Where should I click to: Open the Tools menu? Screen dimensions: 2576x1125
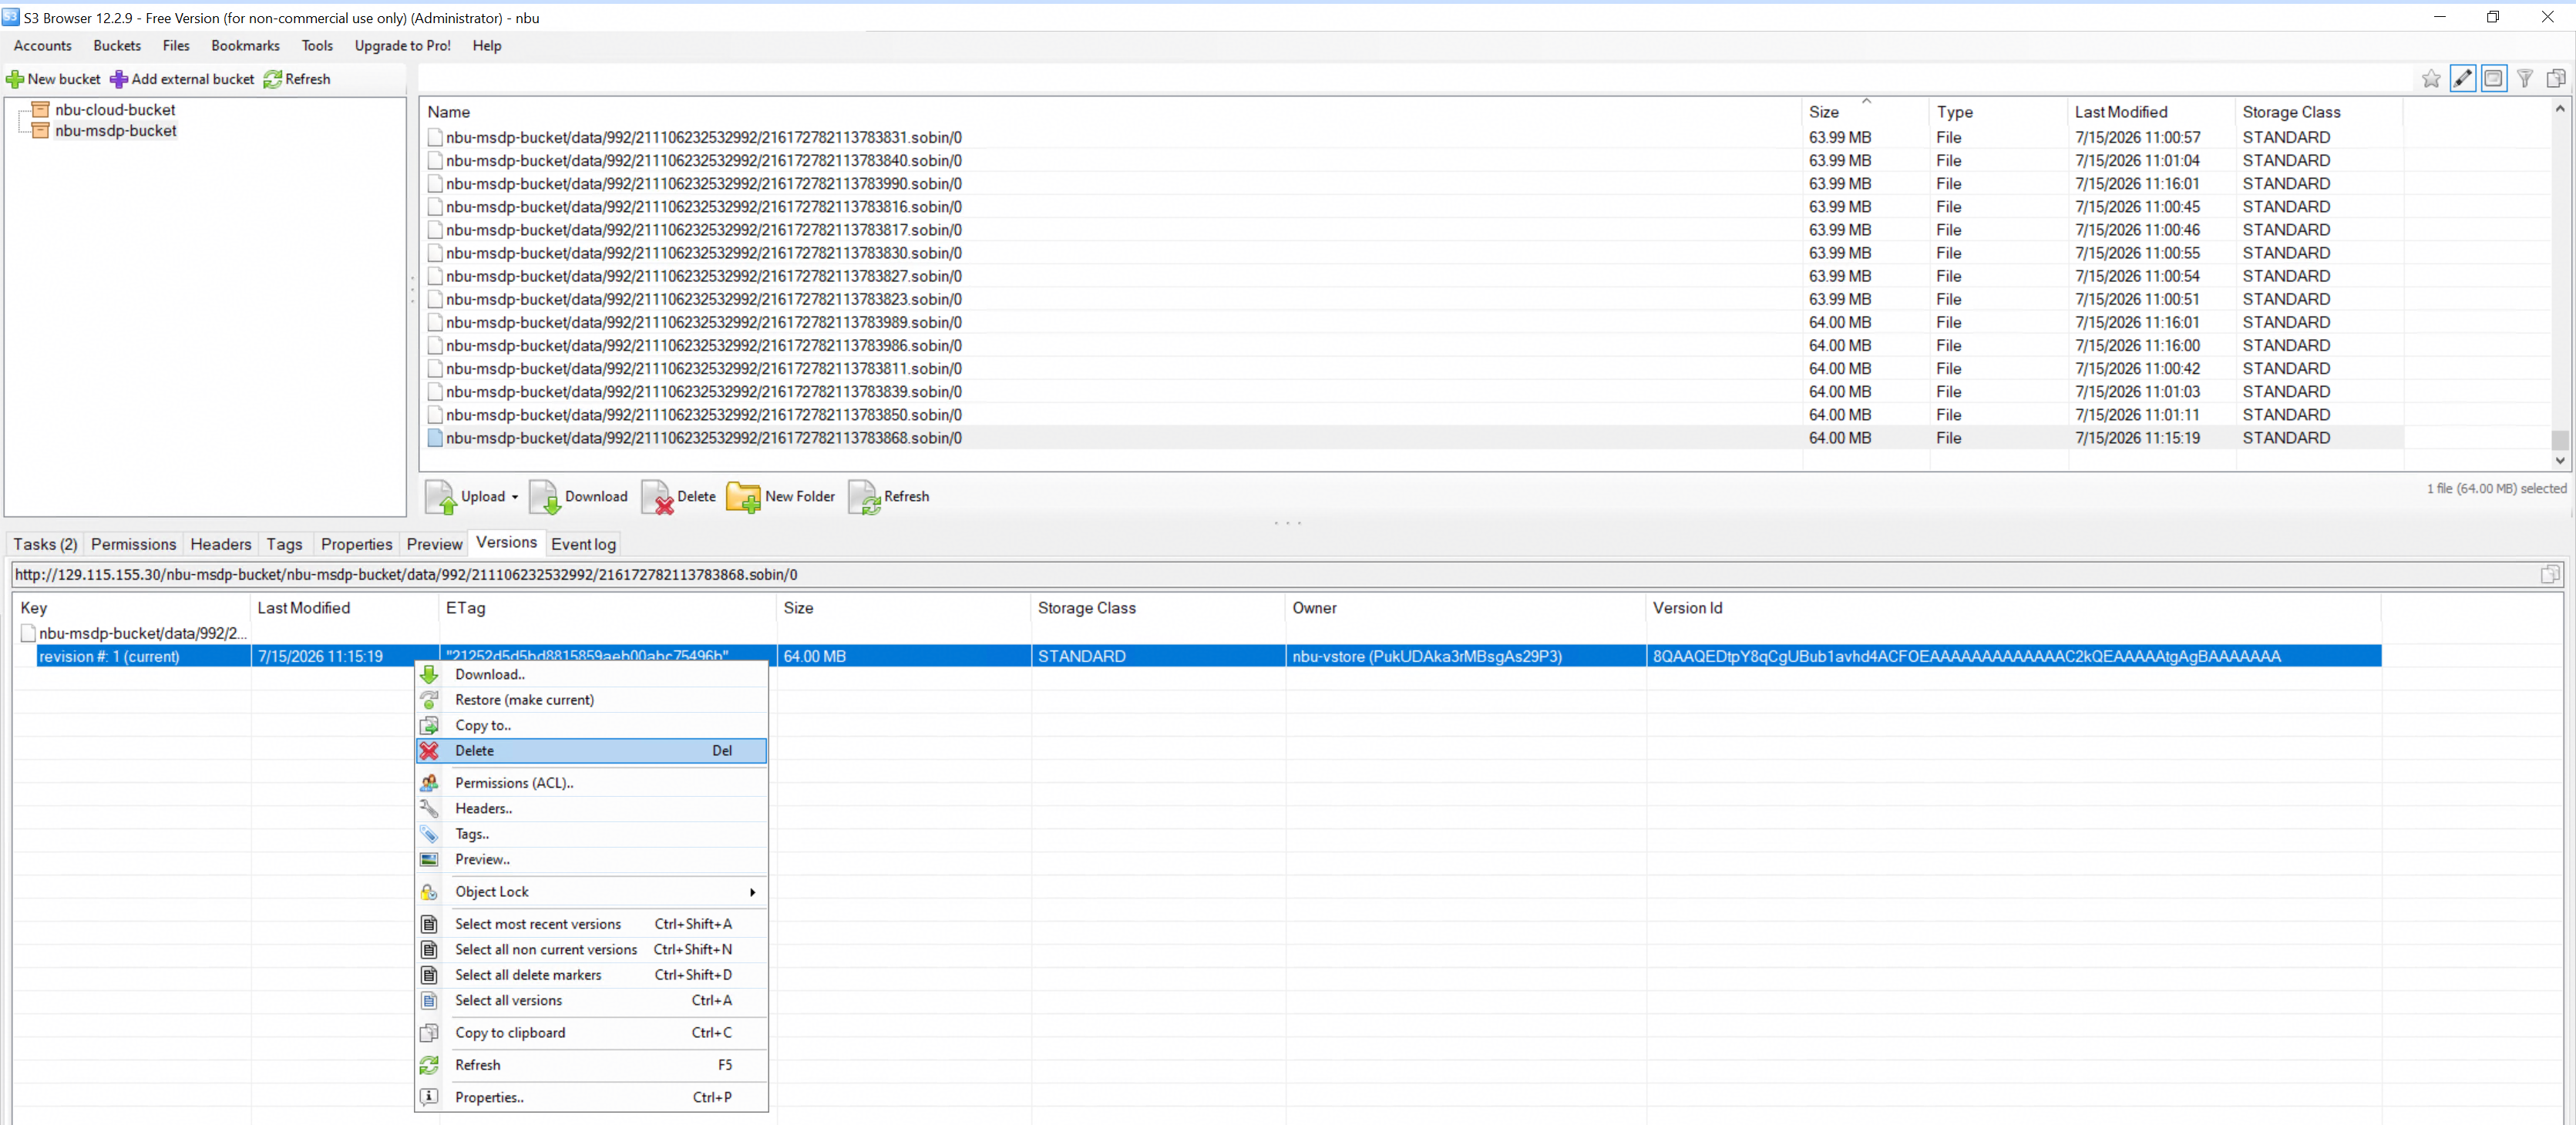coord(317,46)
